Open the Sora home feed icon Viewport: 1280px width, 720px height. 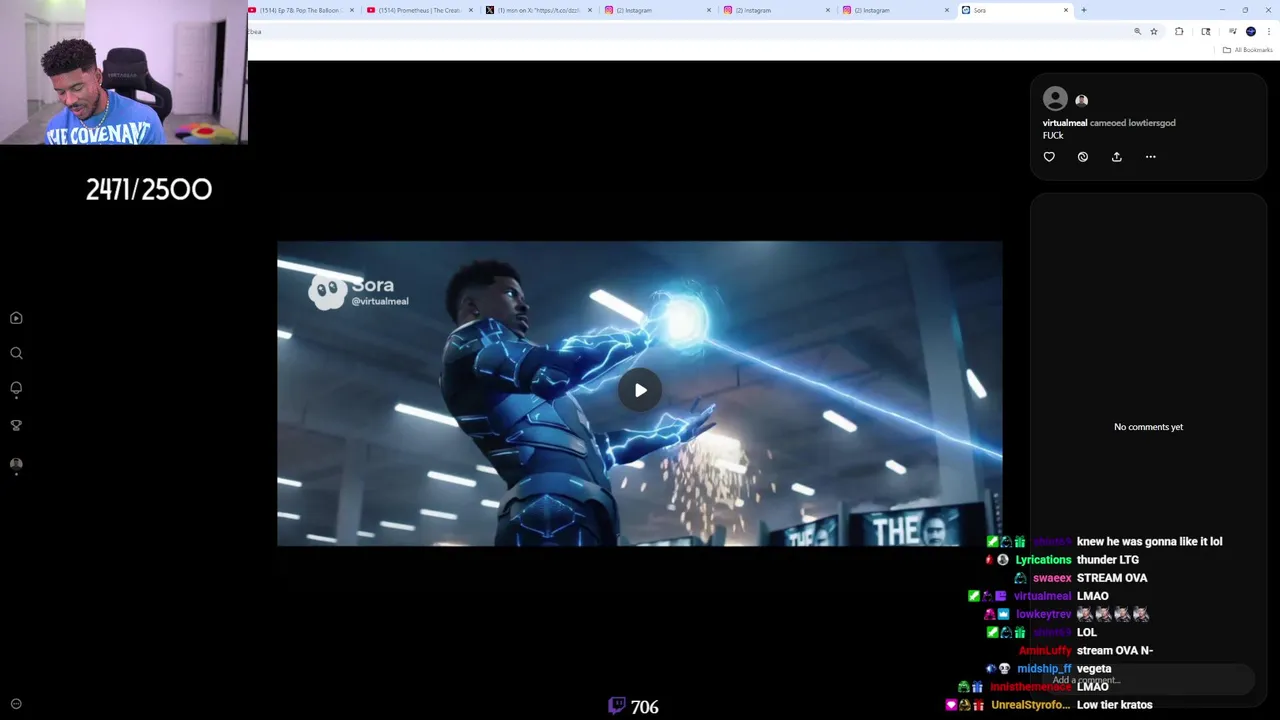(16, 318)
